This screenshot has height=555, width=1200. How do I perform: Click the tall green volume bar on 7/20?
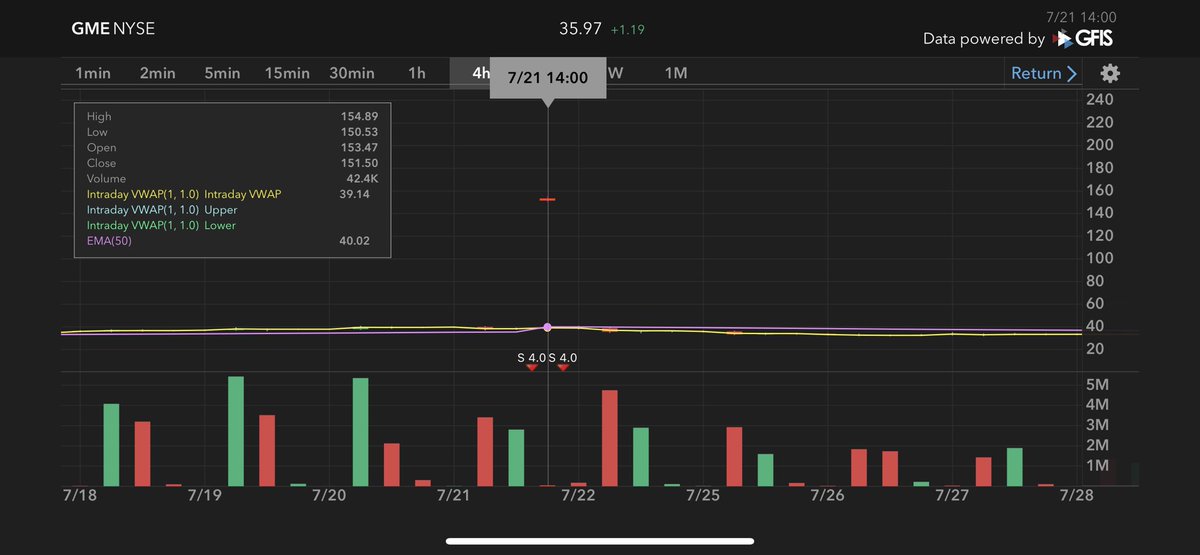point(360,432)
